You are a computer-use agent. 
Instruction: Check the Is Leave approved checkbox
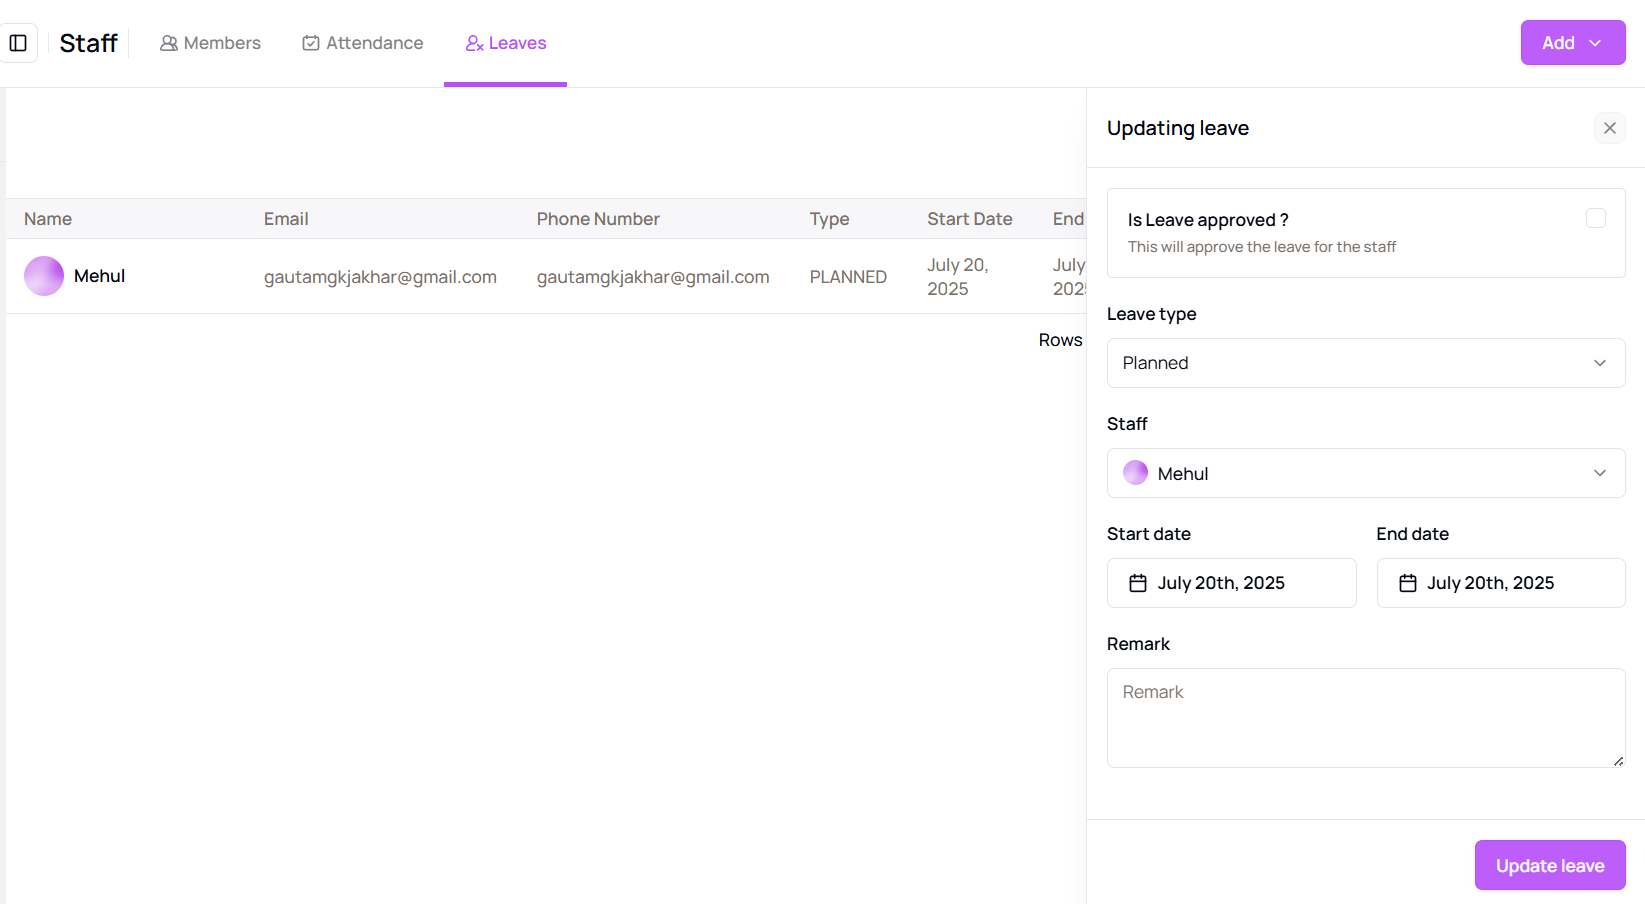click(1595, 218)
